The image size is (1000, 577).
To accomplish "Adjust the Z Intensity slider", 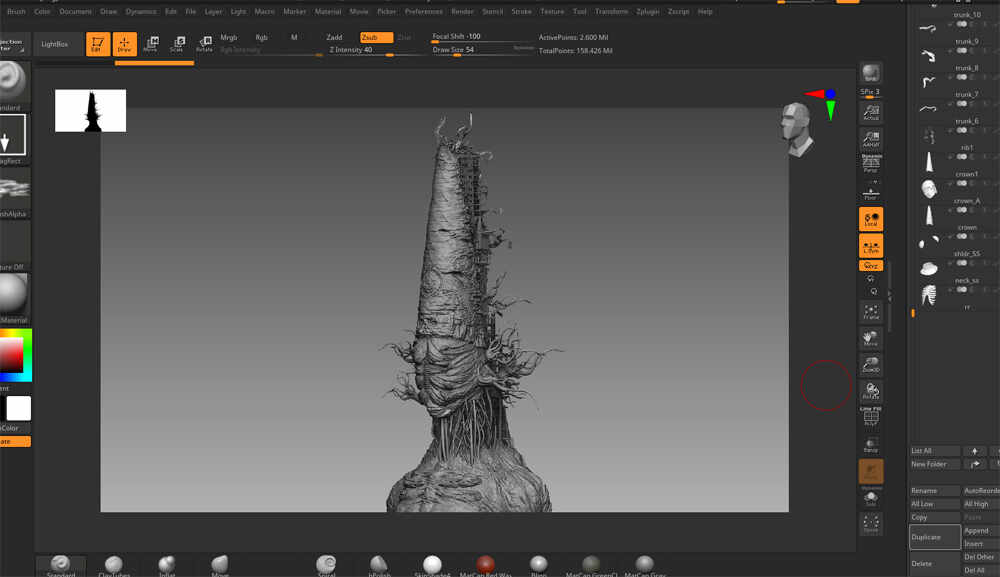I will tap(376, 50).
